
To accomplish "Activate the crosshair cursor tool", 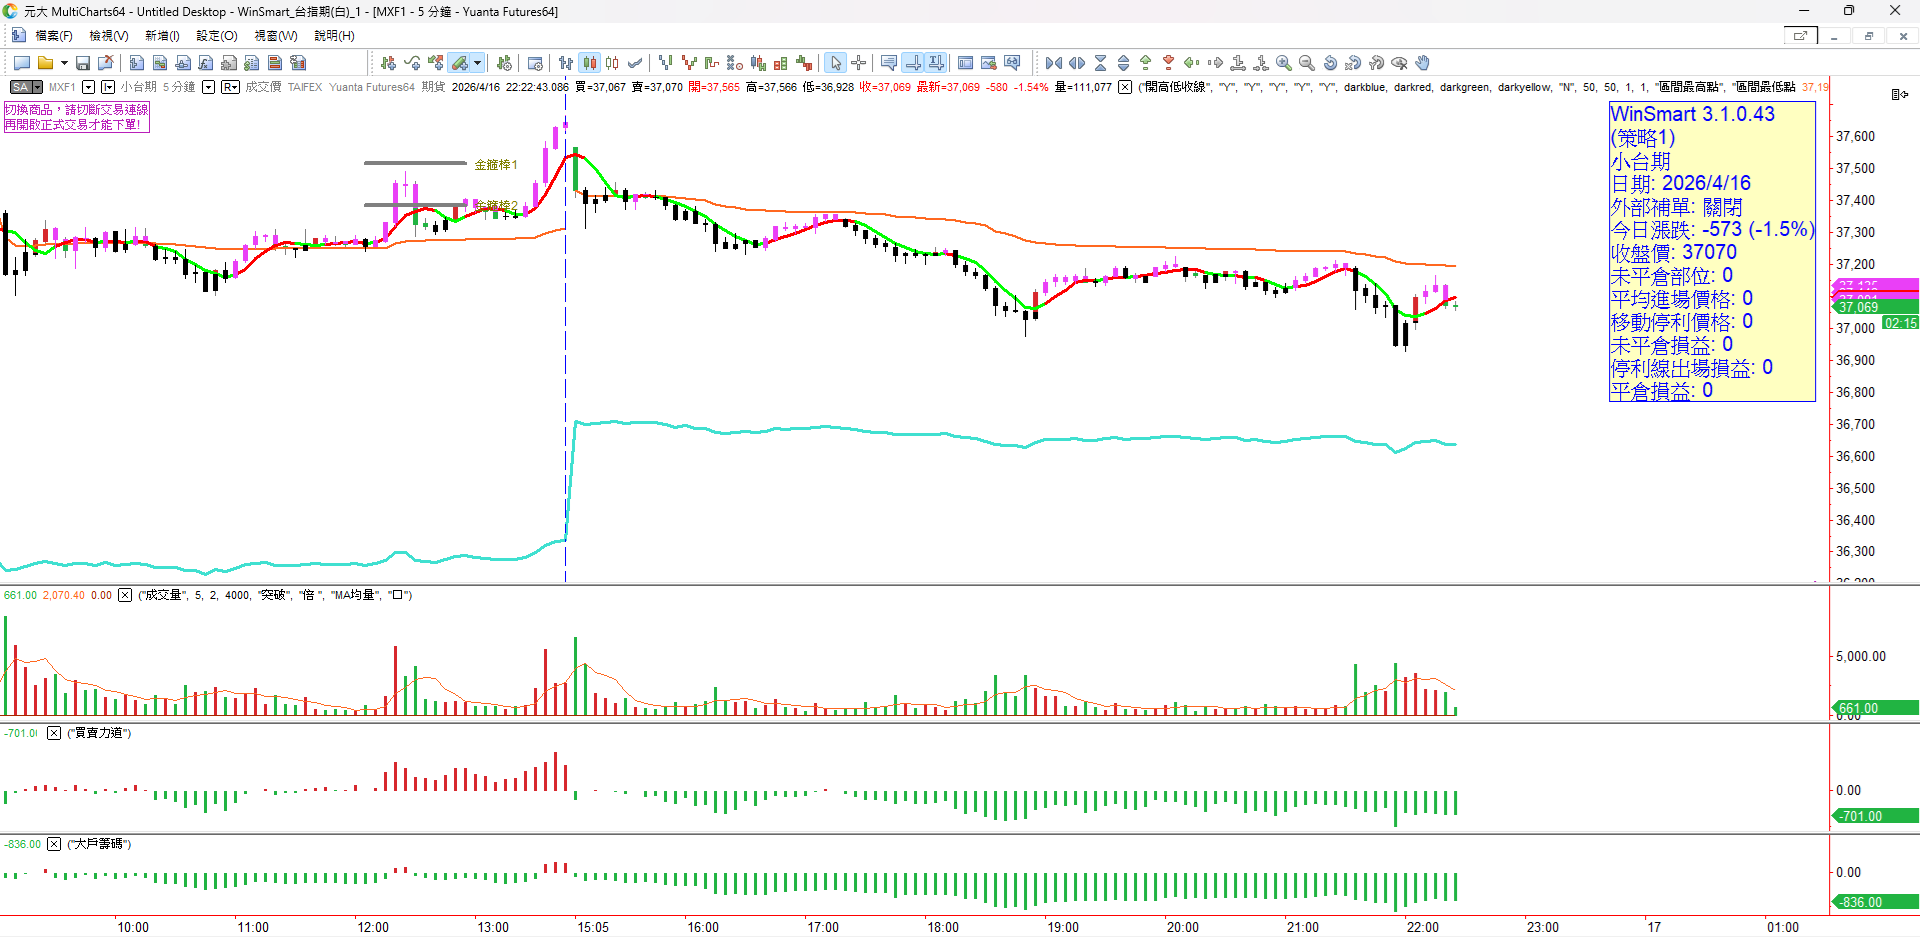I will pyautogui.click(x=859, y=63).
